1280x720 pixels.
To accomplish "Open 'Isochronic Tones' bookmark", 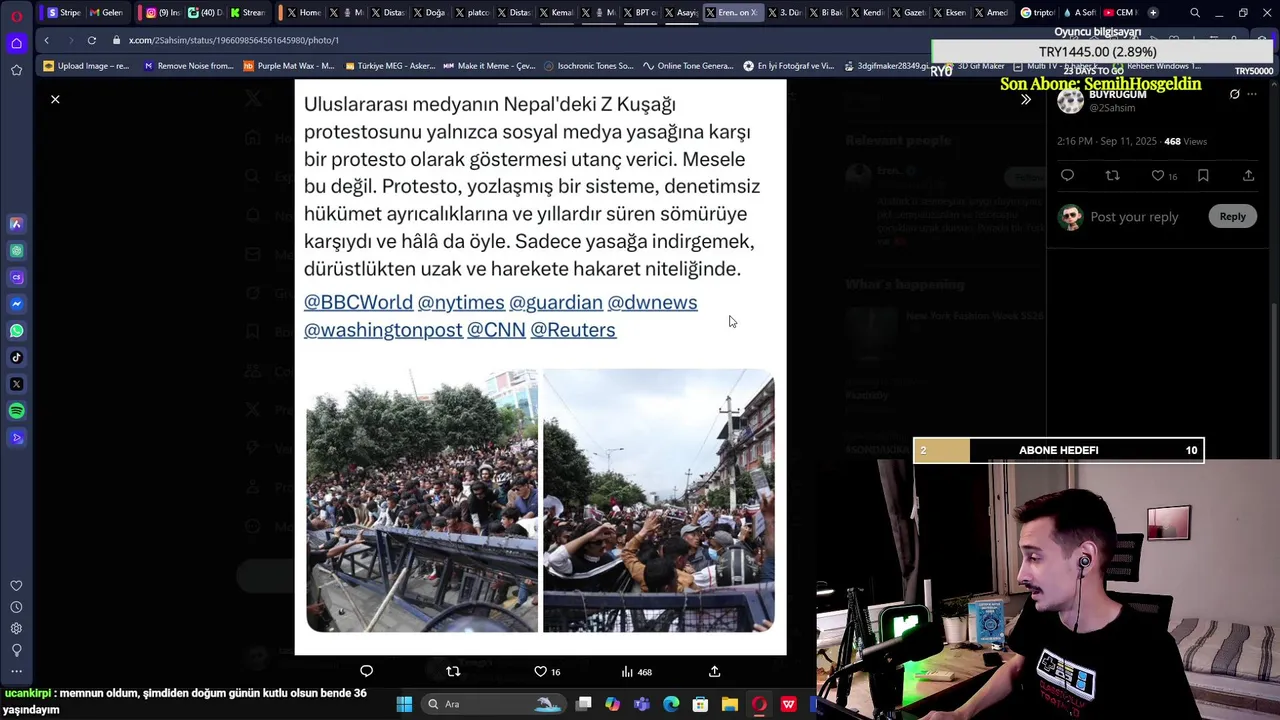I will tap(589, 66).
